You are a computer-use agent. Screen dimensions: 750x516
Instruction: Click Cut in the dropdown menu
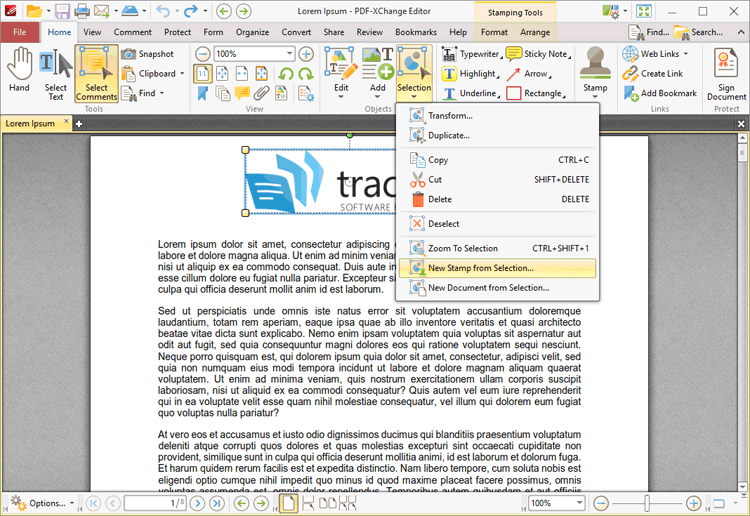[497, 179]
